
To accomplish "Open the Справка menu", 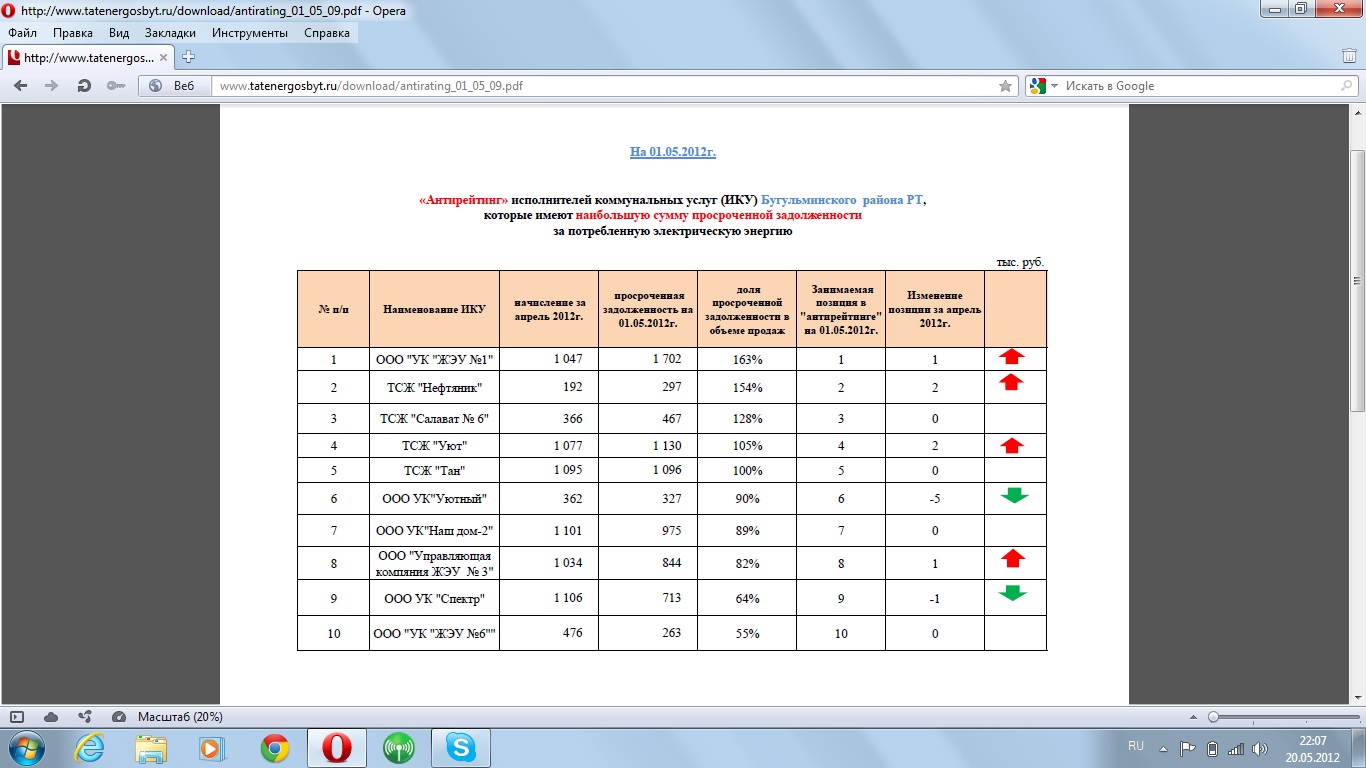I will (x=326, y=33).
